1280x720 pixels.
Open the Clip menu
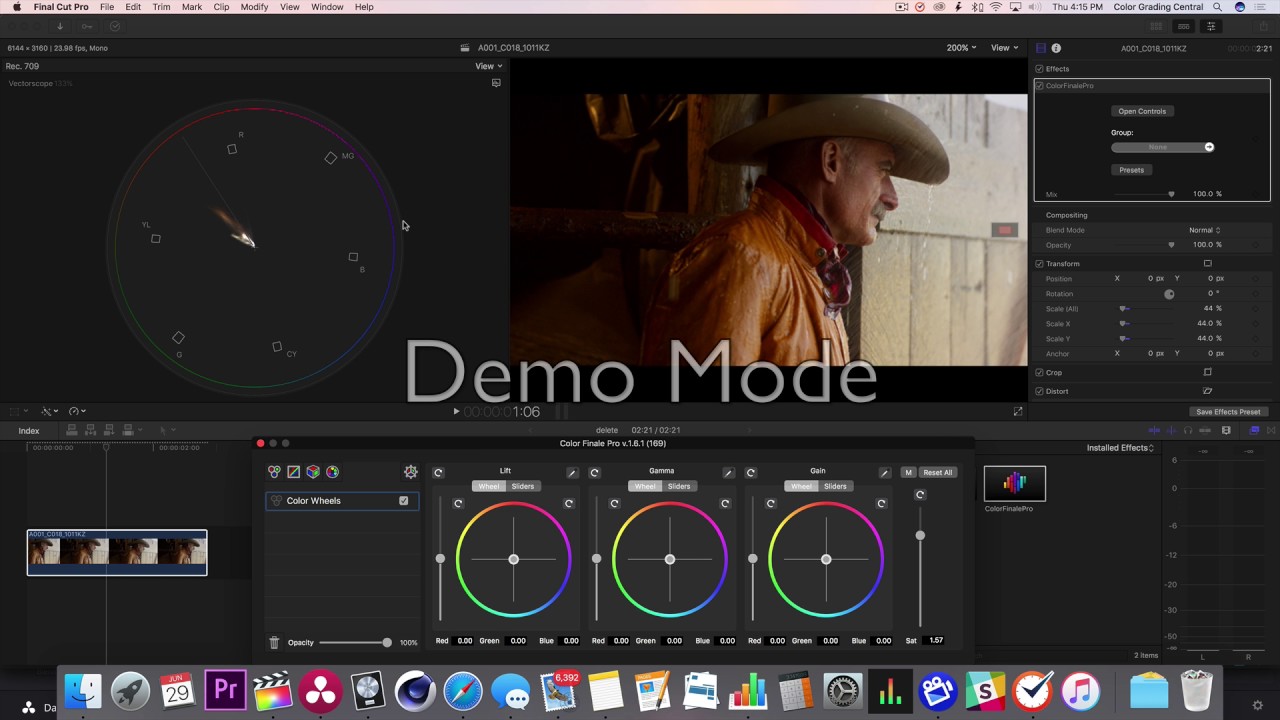pyautogui.click(x=221, y=7)
